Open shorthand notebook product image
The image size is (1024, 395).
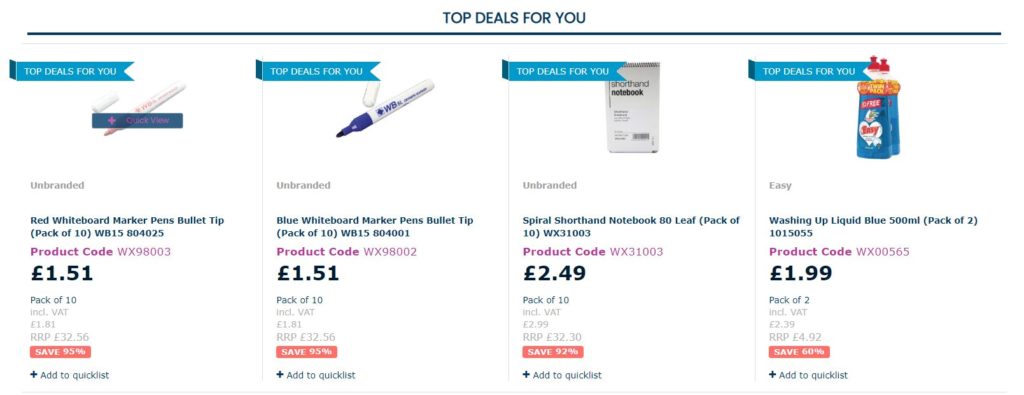click(633, 108)
